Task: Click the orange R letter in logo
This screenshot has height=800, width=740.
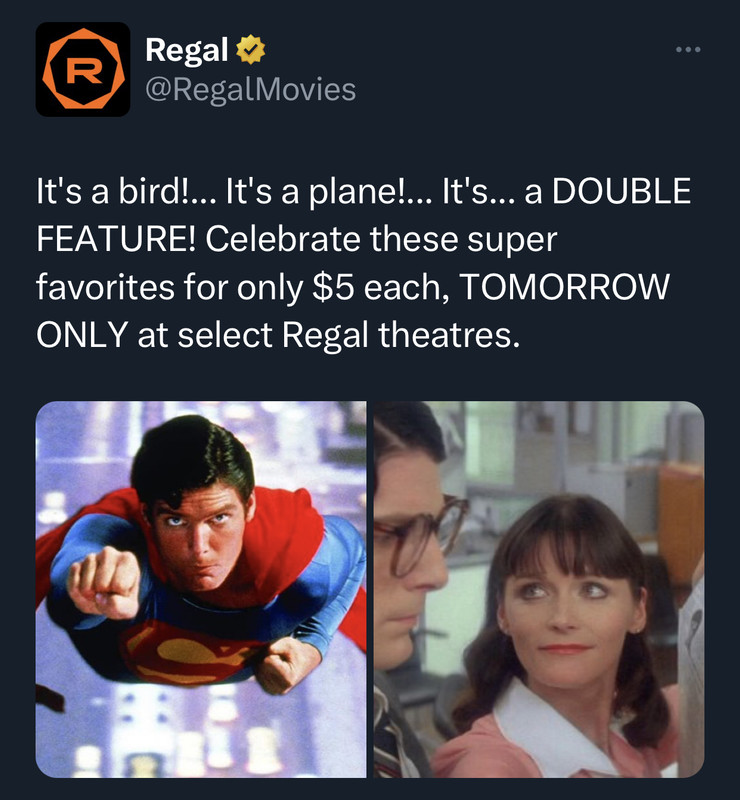Action: [84, 71]
